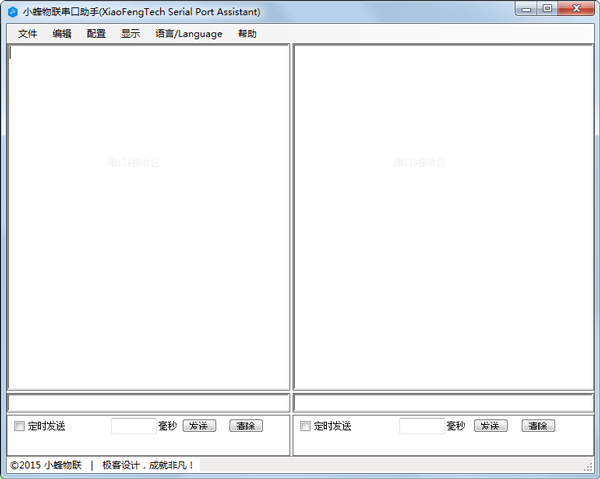The width and height of the screenshot is (600, 479).
Task: Click the left panel 清除 button
Action: pos(246,426)
